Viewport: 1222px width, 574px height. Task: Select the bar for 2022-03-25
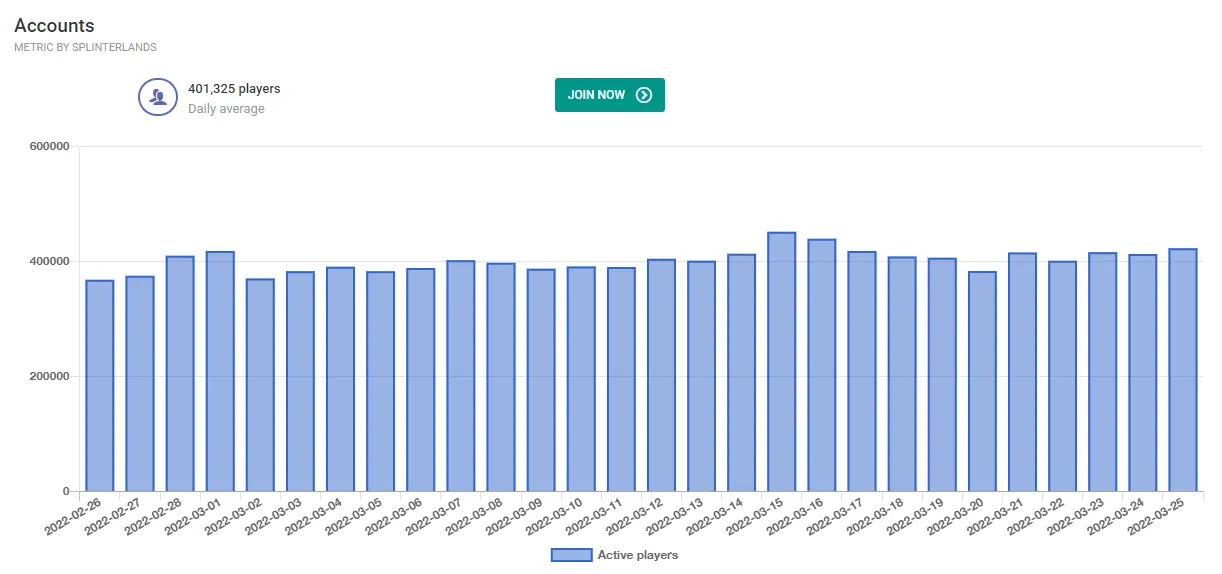coord(1182,371)
